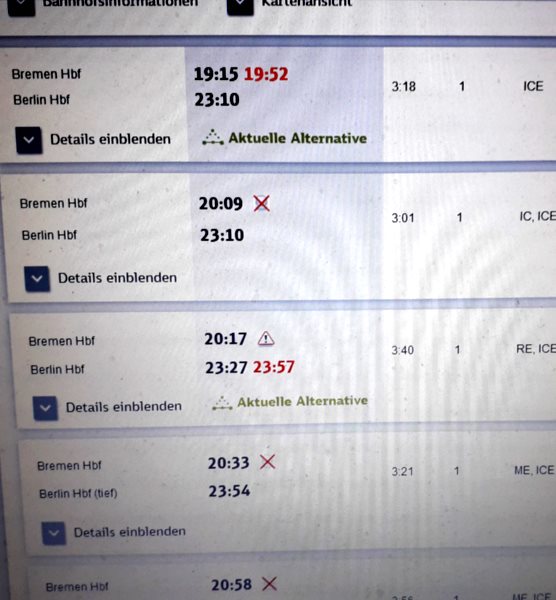
Task: Select the delayed departure time 19:52
Action: pyautogui.click(x=266, y=74)
